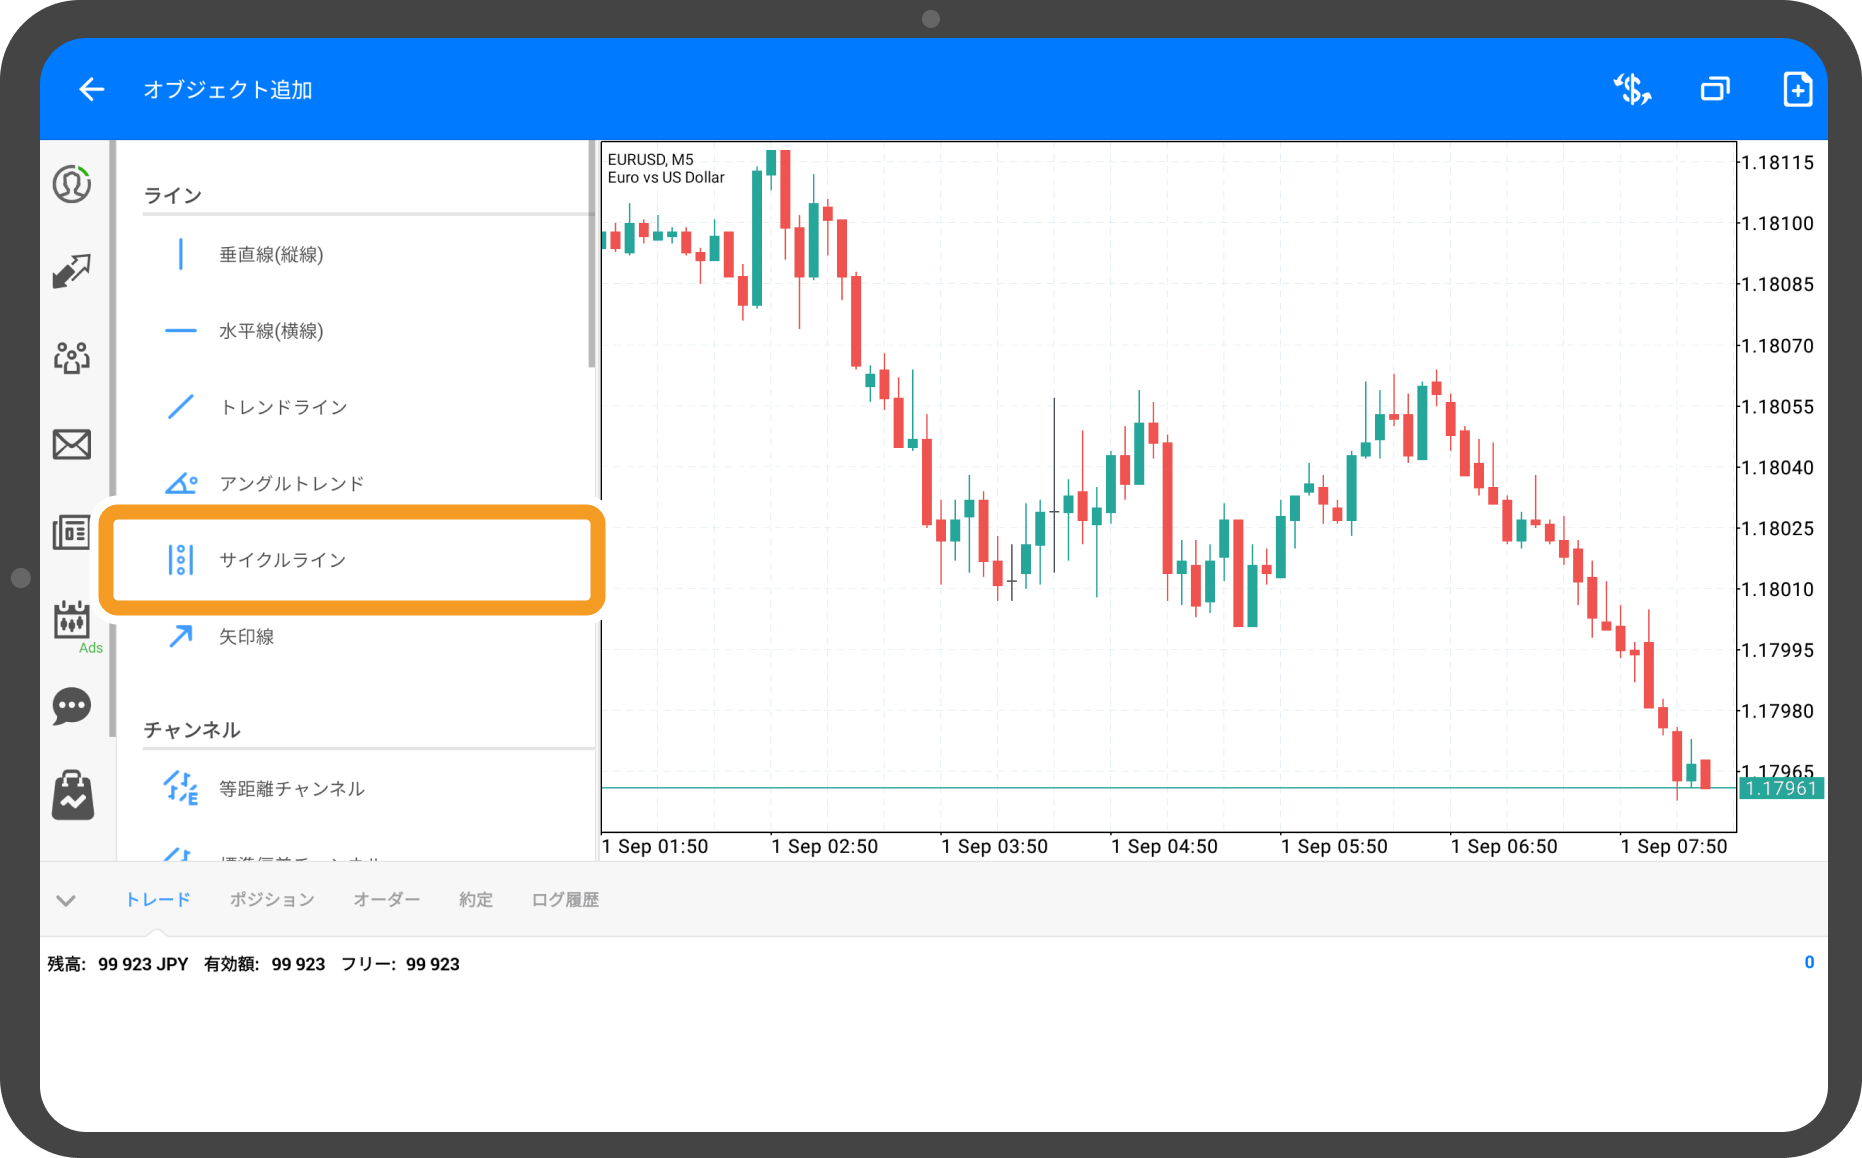The height and width of the screenshot is (1158, 1862).
Task: Click the 有効額 equity value
Action: point(298,964)
